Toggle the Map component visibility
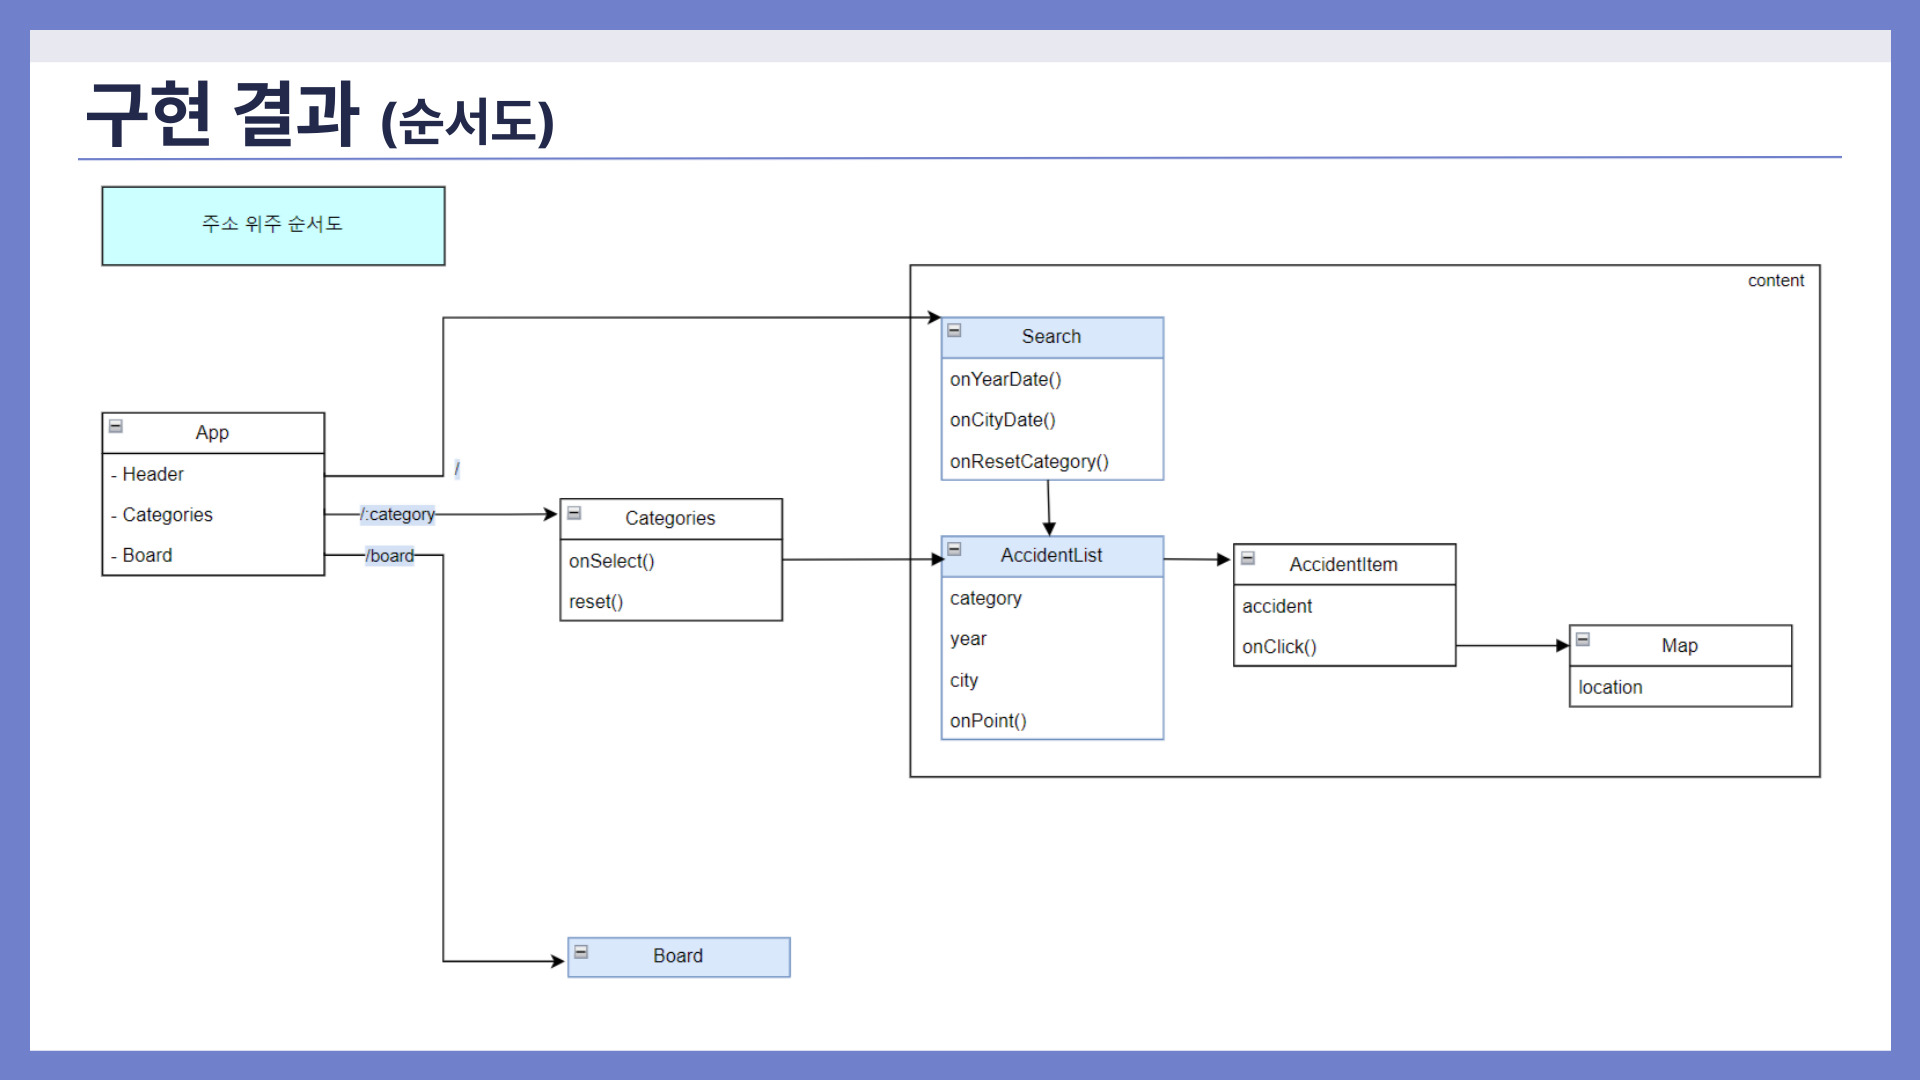 point(1584,637)
